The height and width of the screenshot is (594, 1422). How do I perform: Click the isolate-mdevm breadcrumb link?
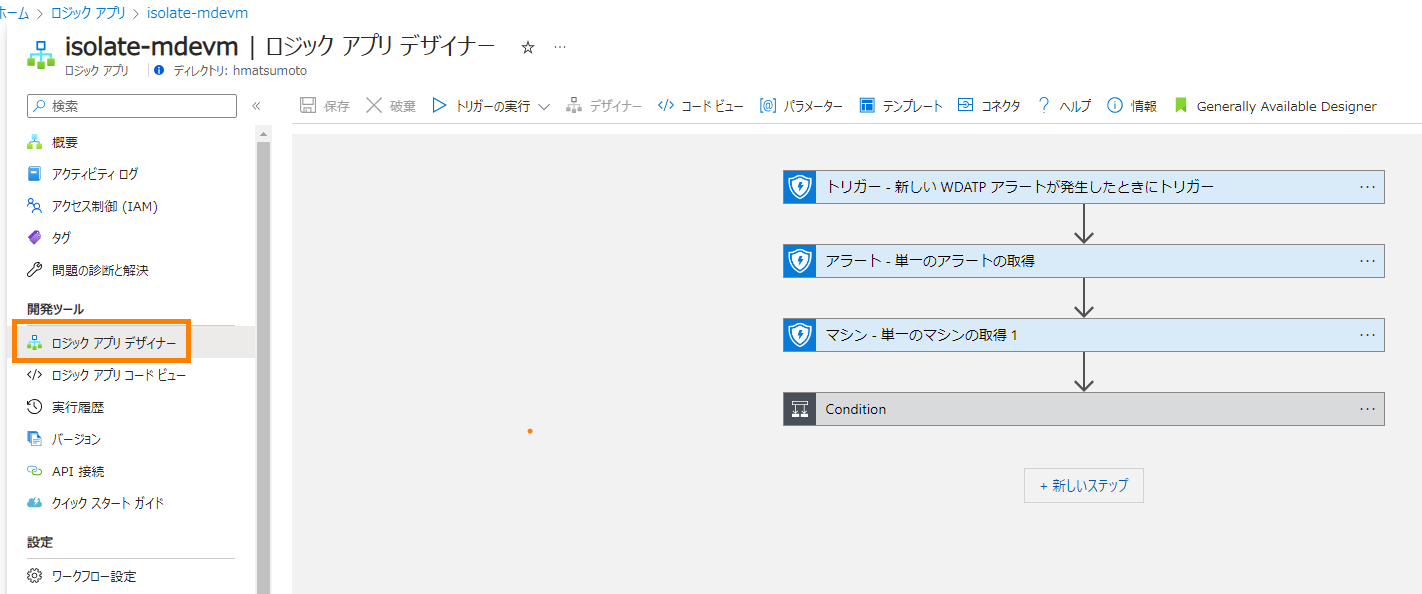coord(198,13)
